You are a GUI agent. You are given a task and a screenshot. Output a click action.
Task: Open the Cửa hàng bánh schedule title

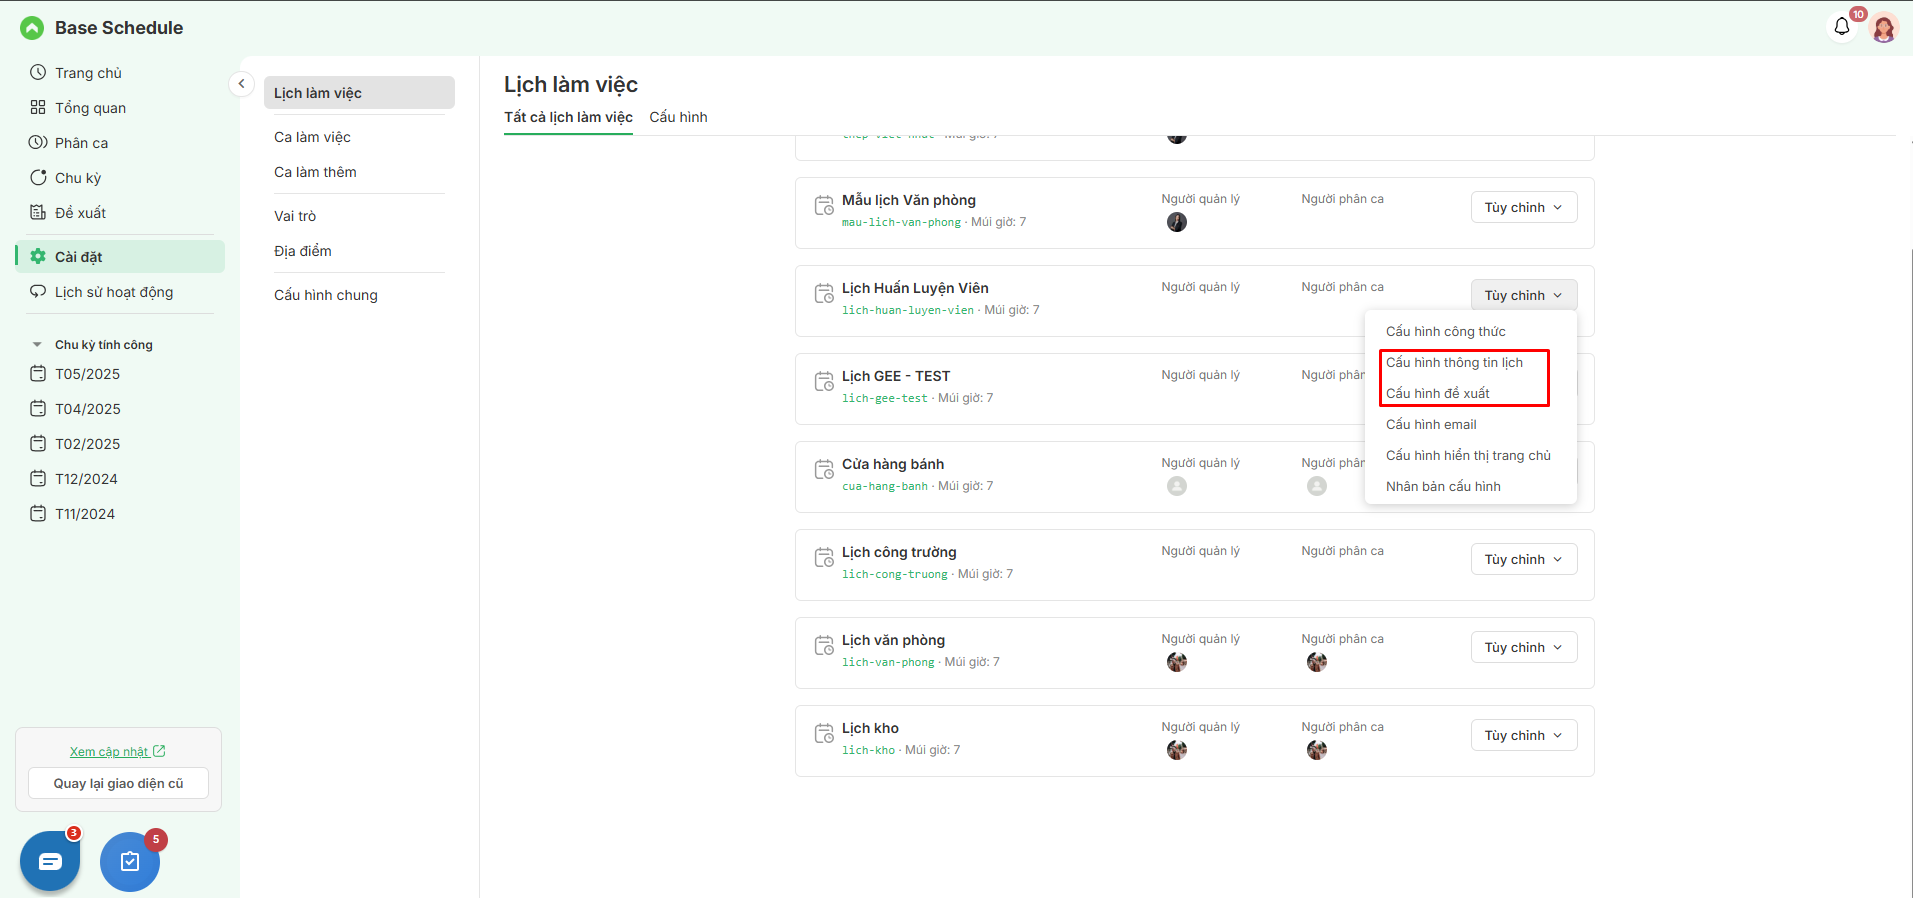coord(893,464)
